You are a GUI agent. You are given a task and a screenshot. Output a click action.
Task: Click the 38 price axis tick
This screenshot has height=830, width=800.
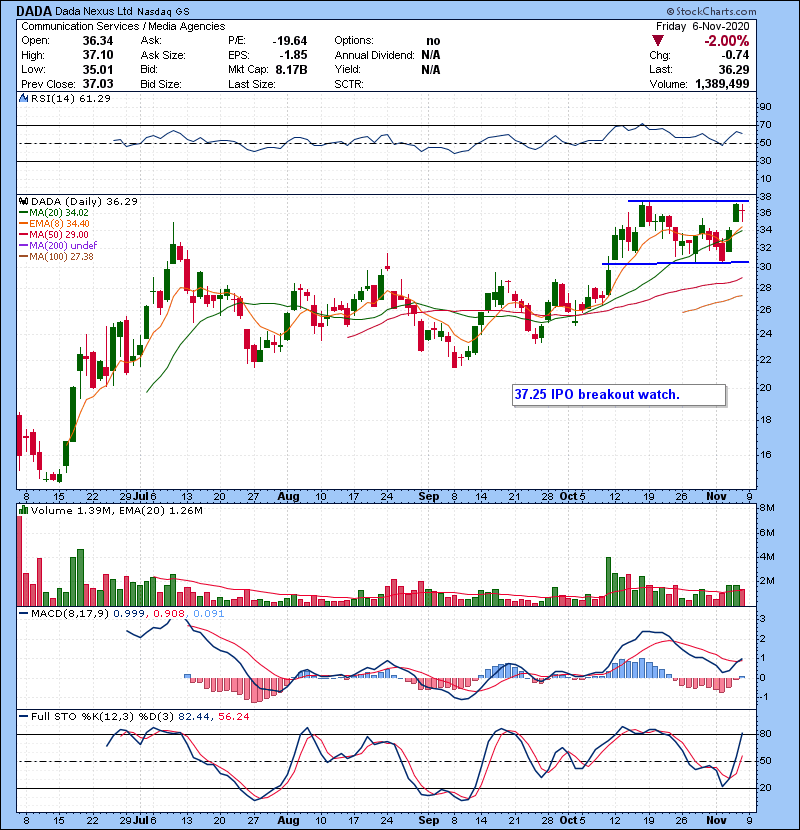(x=766, y=197)
